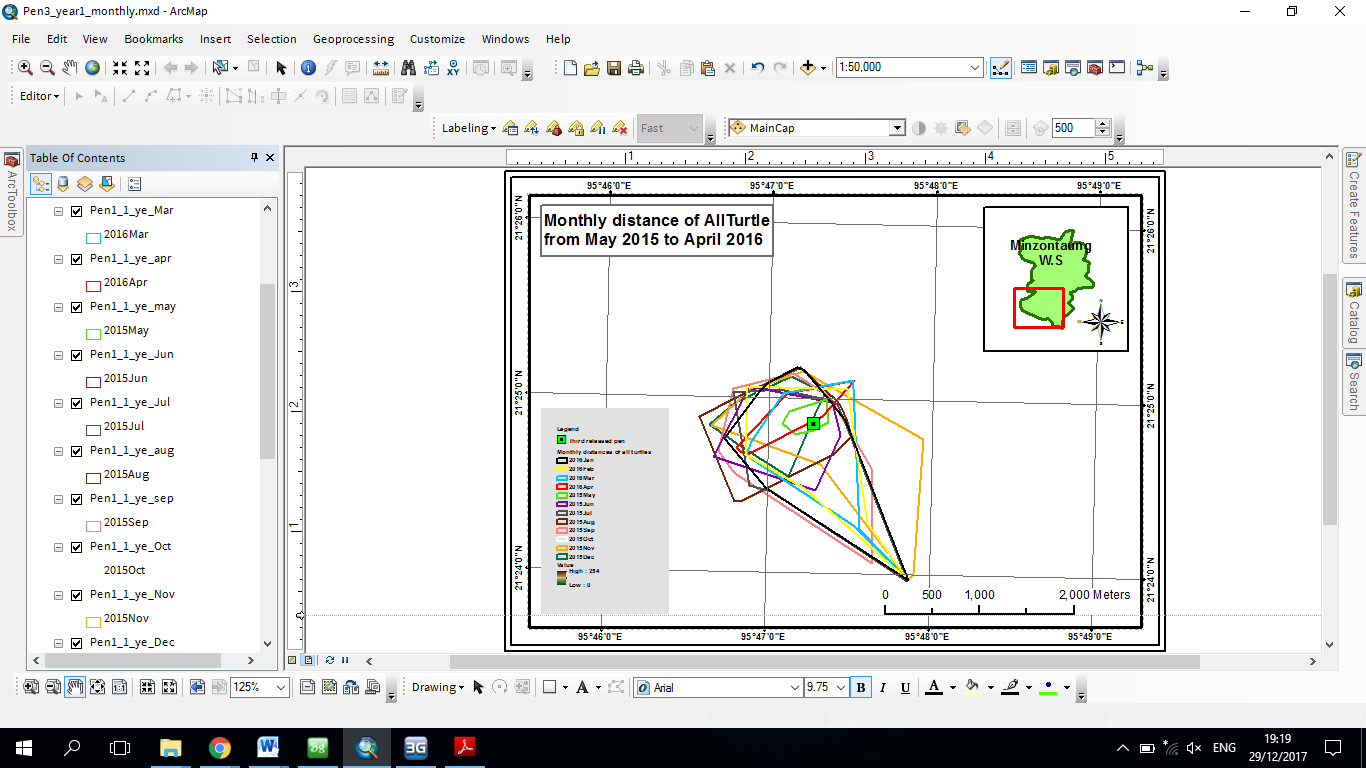Open the Windows menu
1366x768 pixels.
click(x=505, y=39)
